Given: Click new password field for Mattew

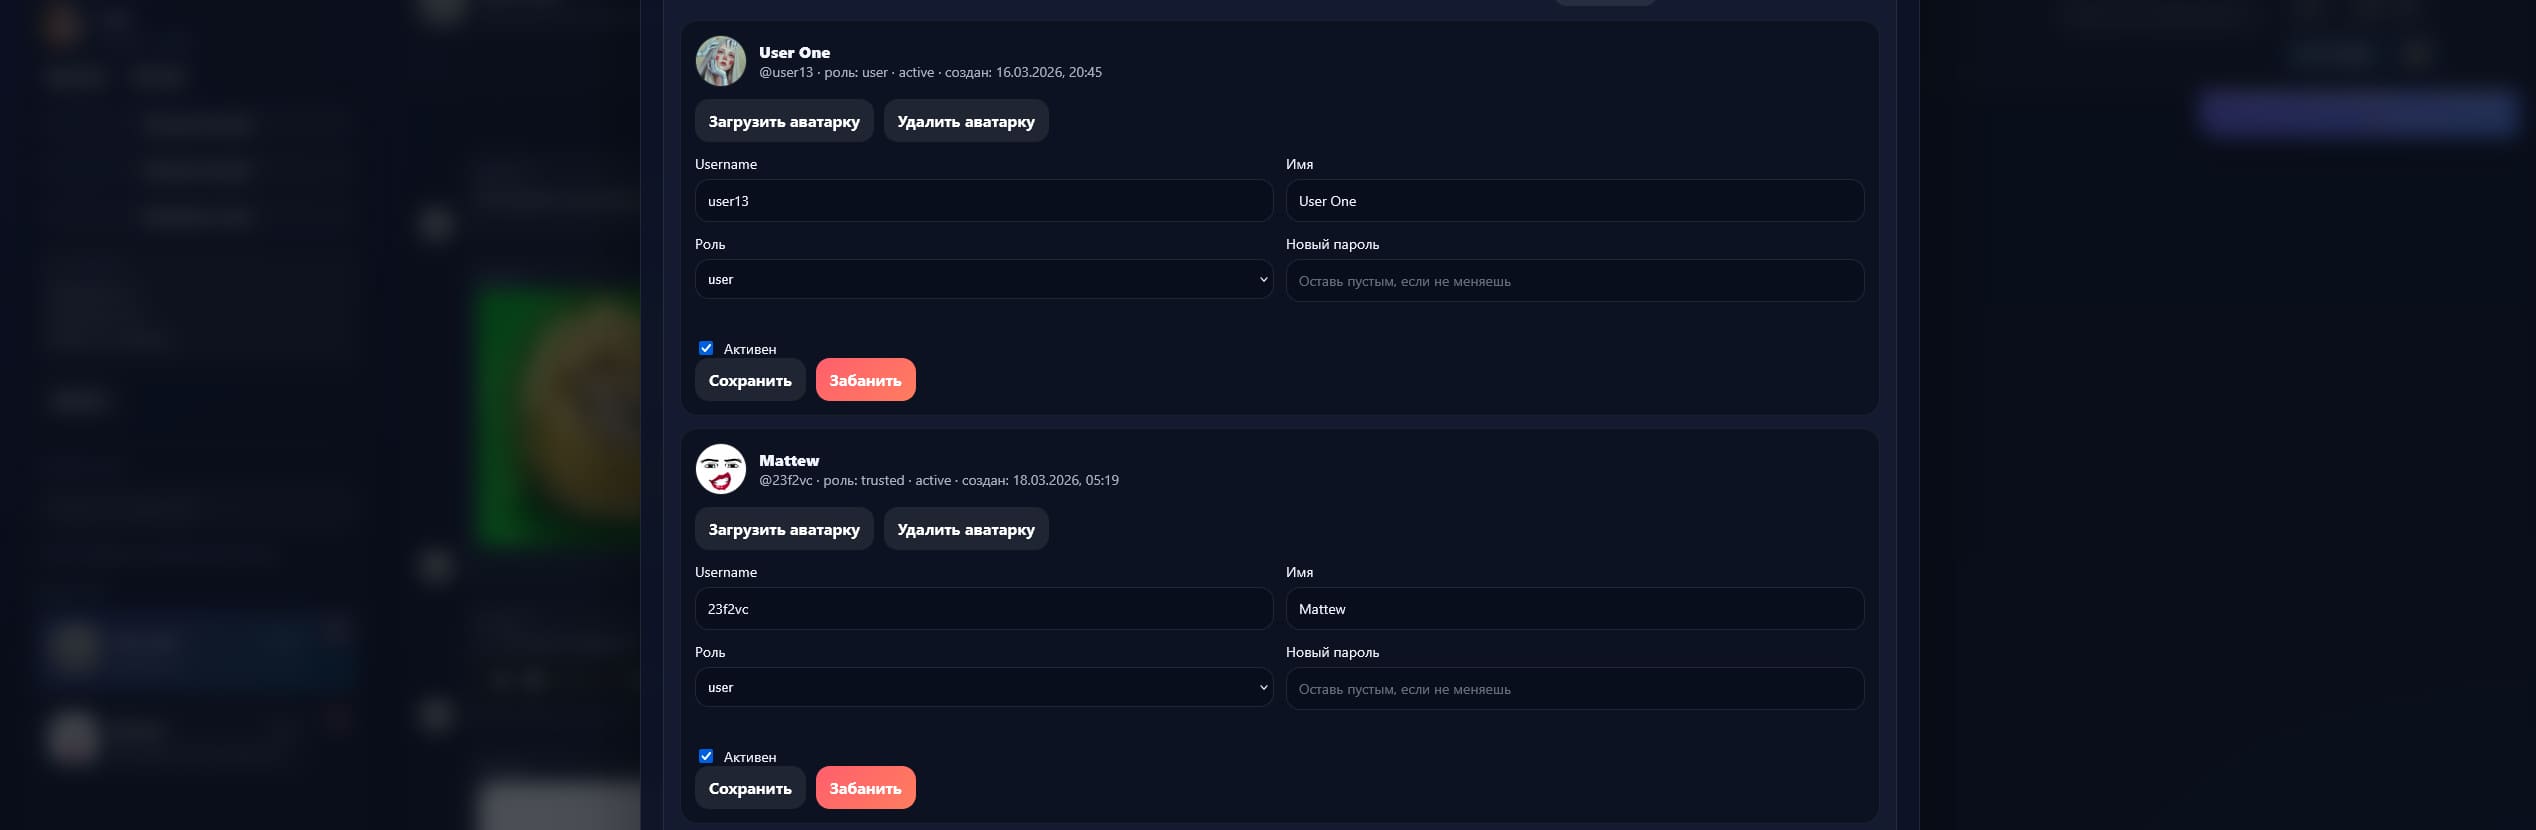Looking at the screenshot, I should [x=1574, y=689].
